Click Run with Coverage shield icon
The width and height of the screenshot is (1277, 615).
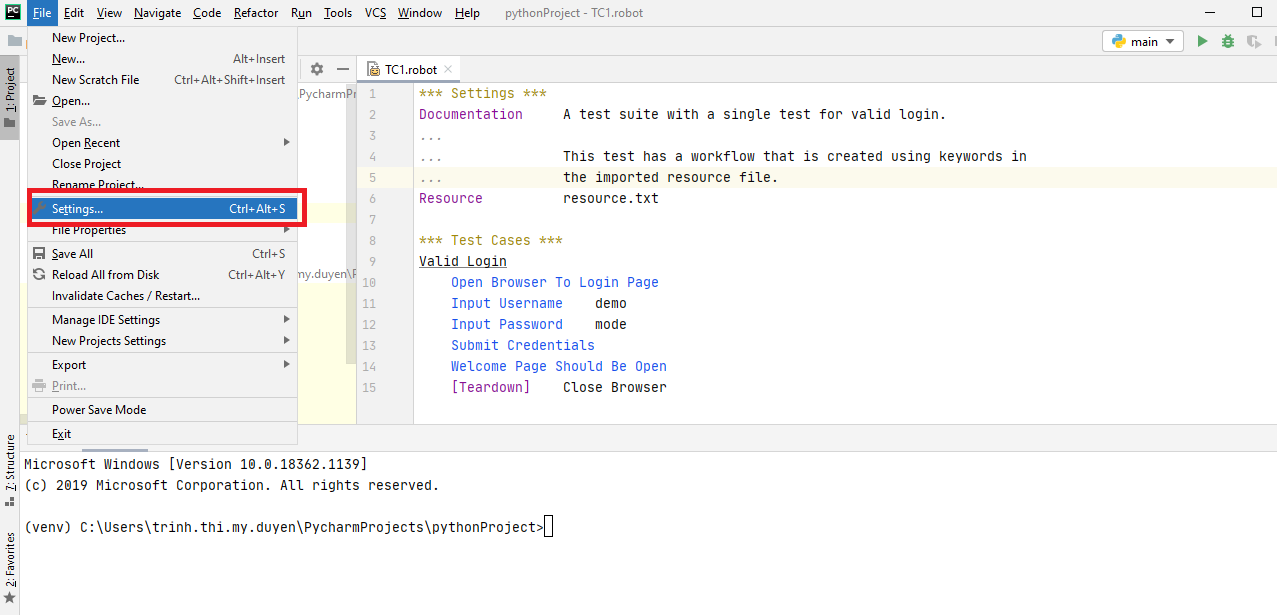[1254, 41]
